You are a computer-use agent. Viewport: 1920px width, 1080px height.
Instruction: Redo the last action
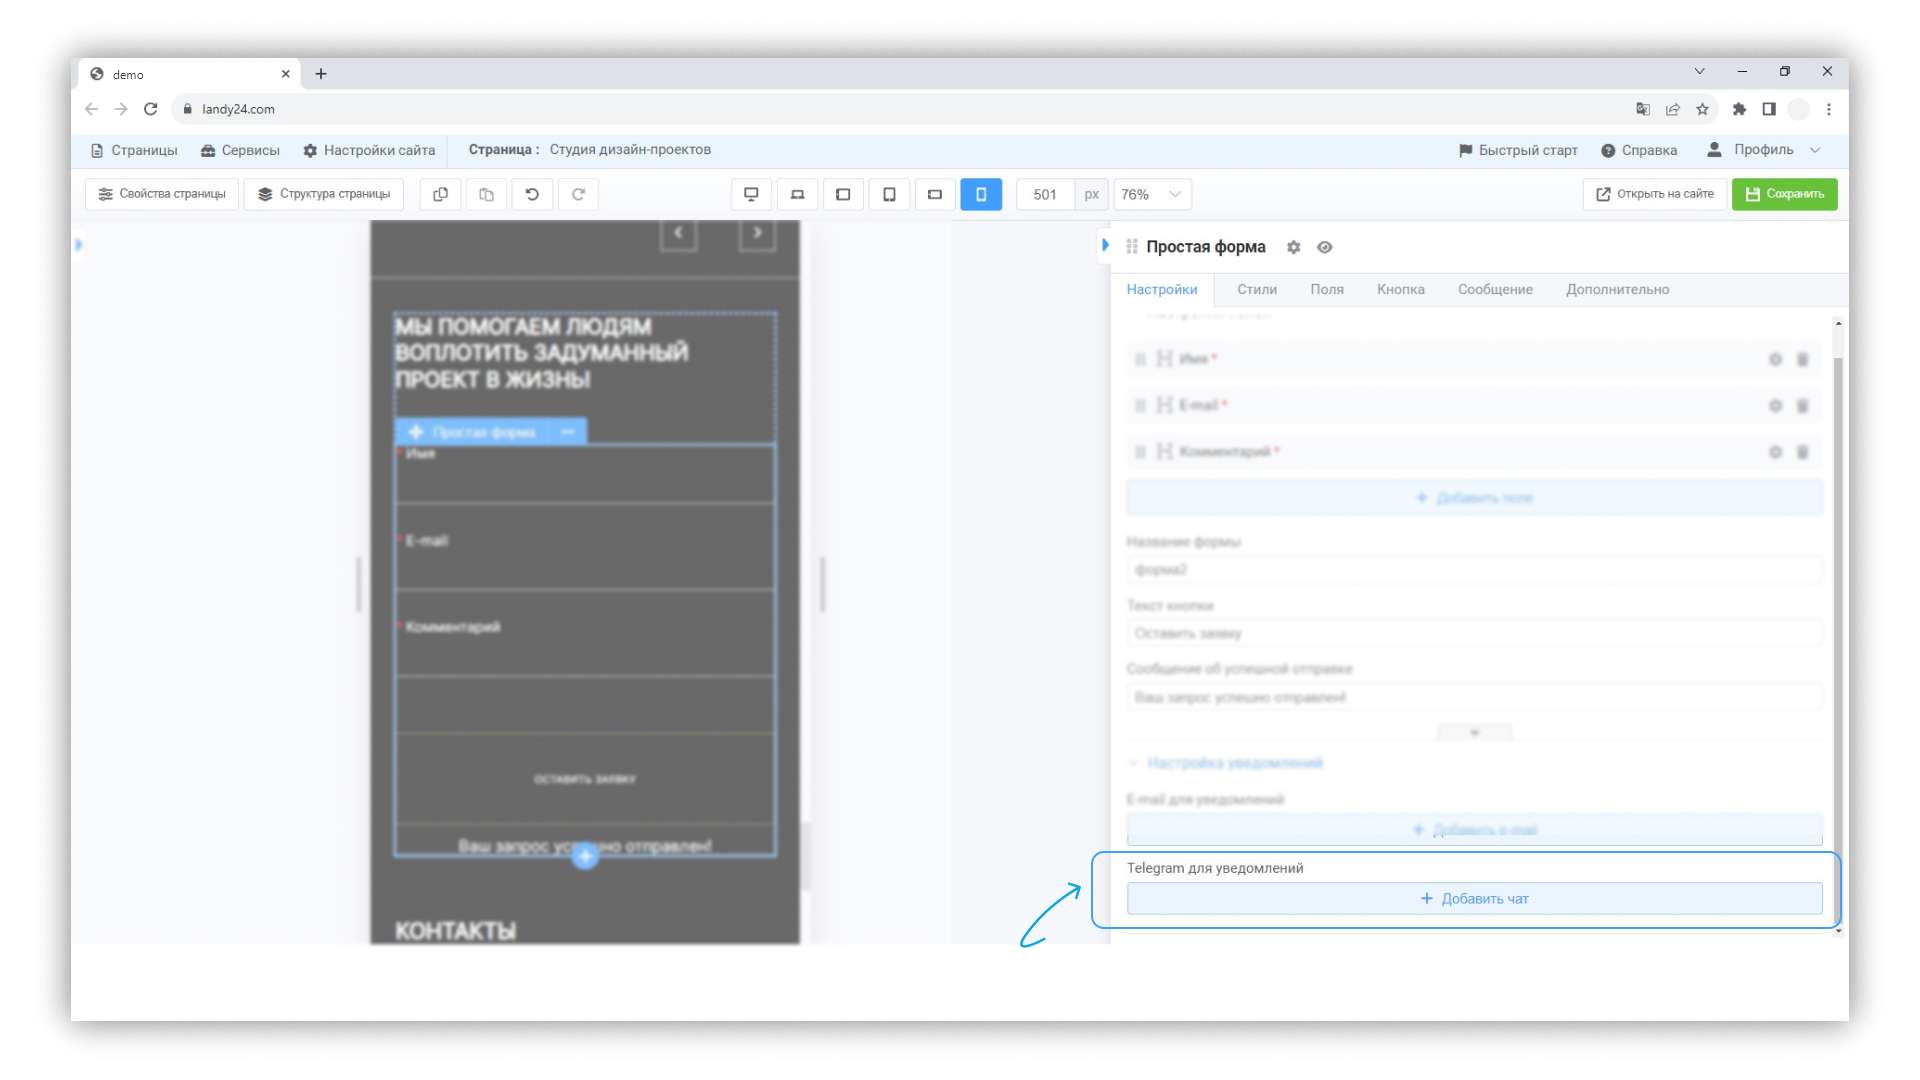pos(578,194)
